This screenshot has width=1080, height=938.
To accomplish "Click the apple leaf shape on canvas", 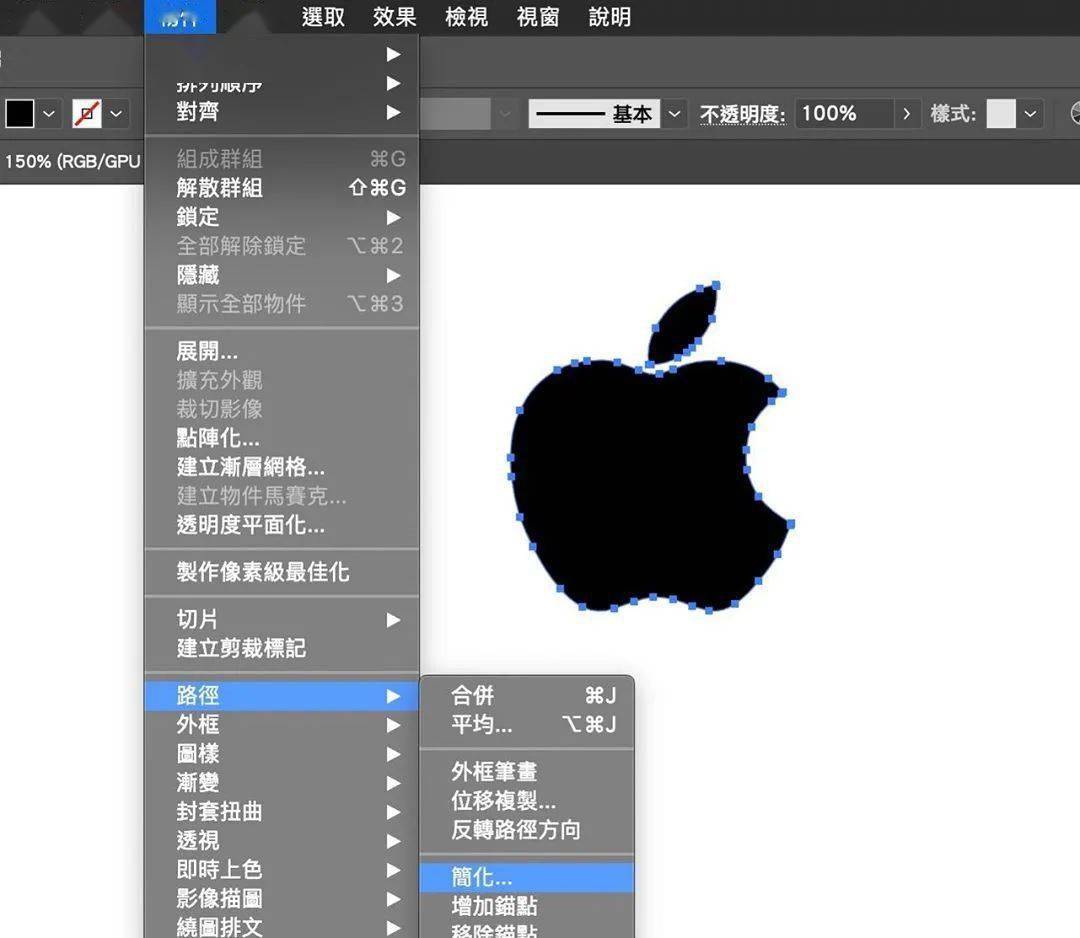I will (x=684, y=322).
